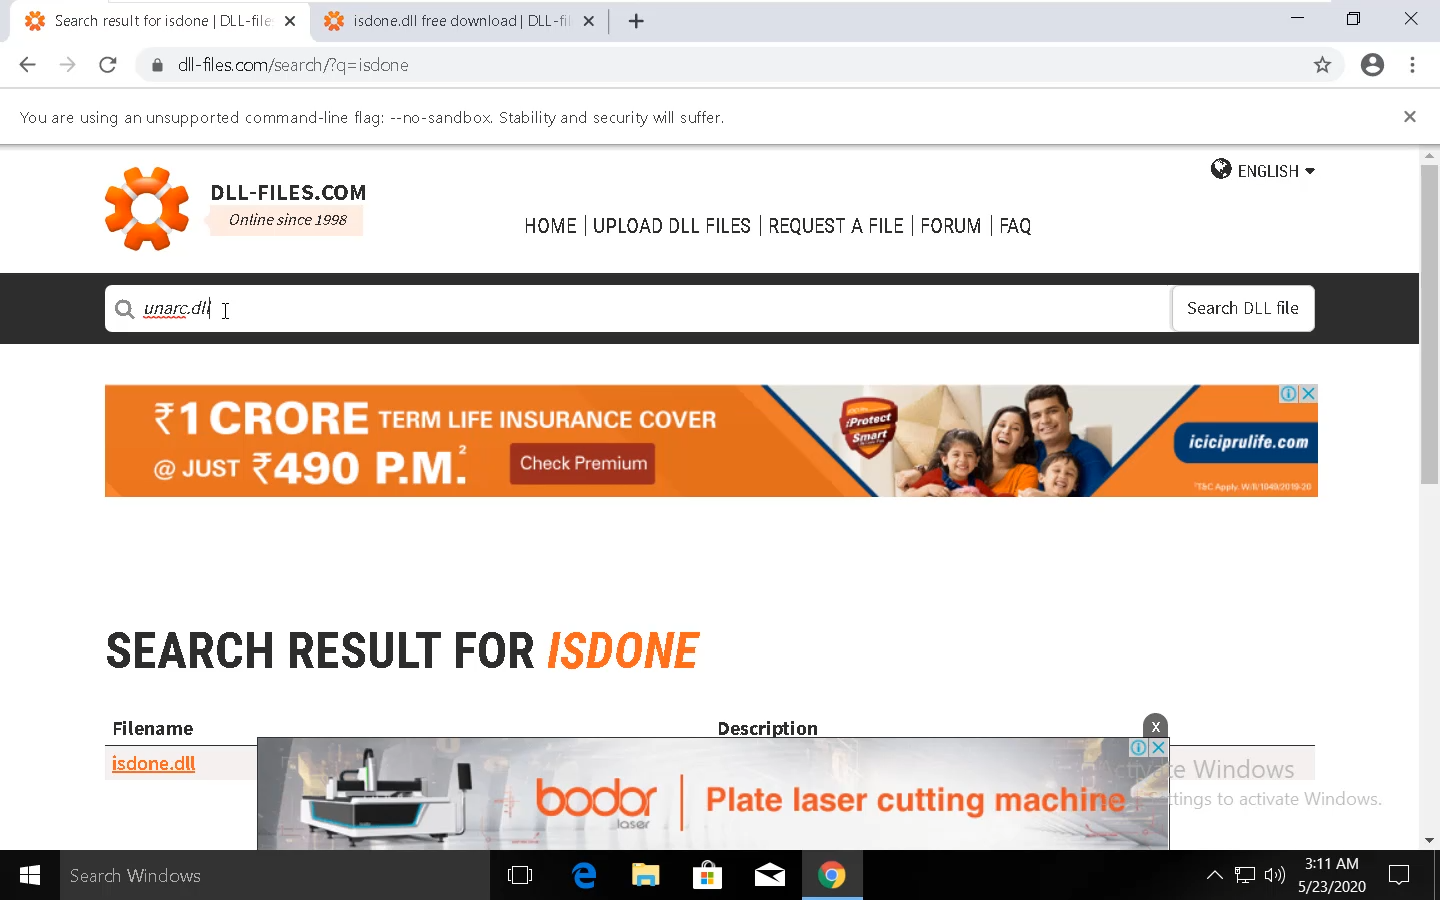Click the DLL-FILES.COM site title
This screenshot has height=900, width=1440.
pos(288,192)
